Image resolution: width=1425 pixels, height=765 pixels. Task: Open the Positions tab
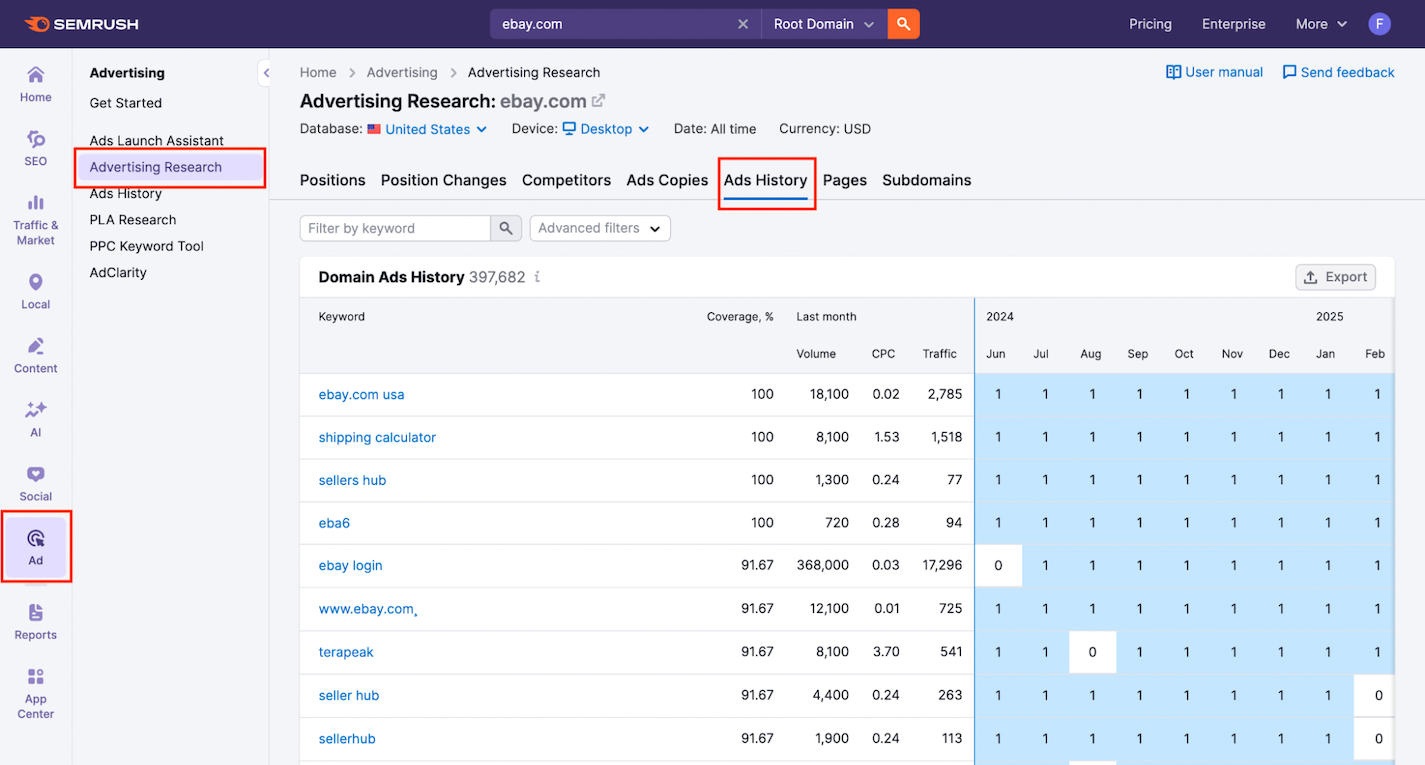(332, 180)
